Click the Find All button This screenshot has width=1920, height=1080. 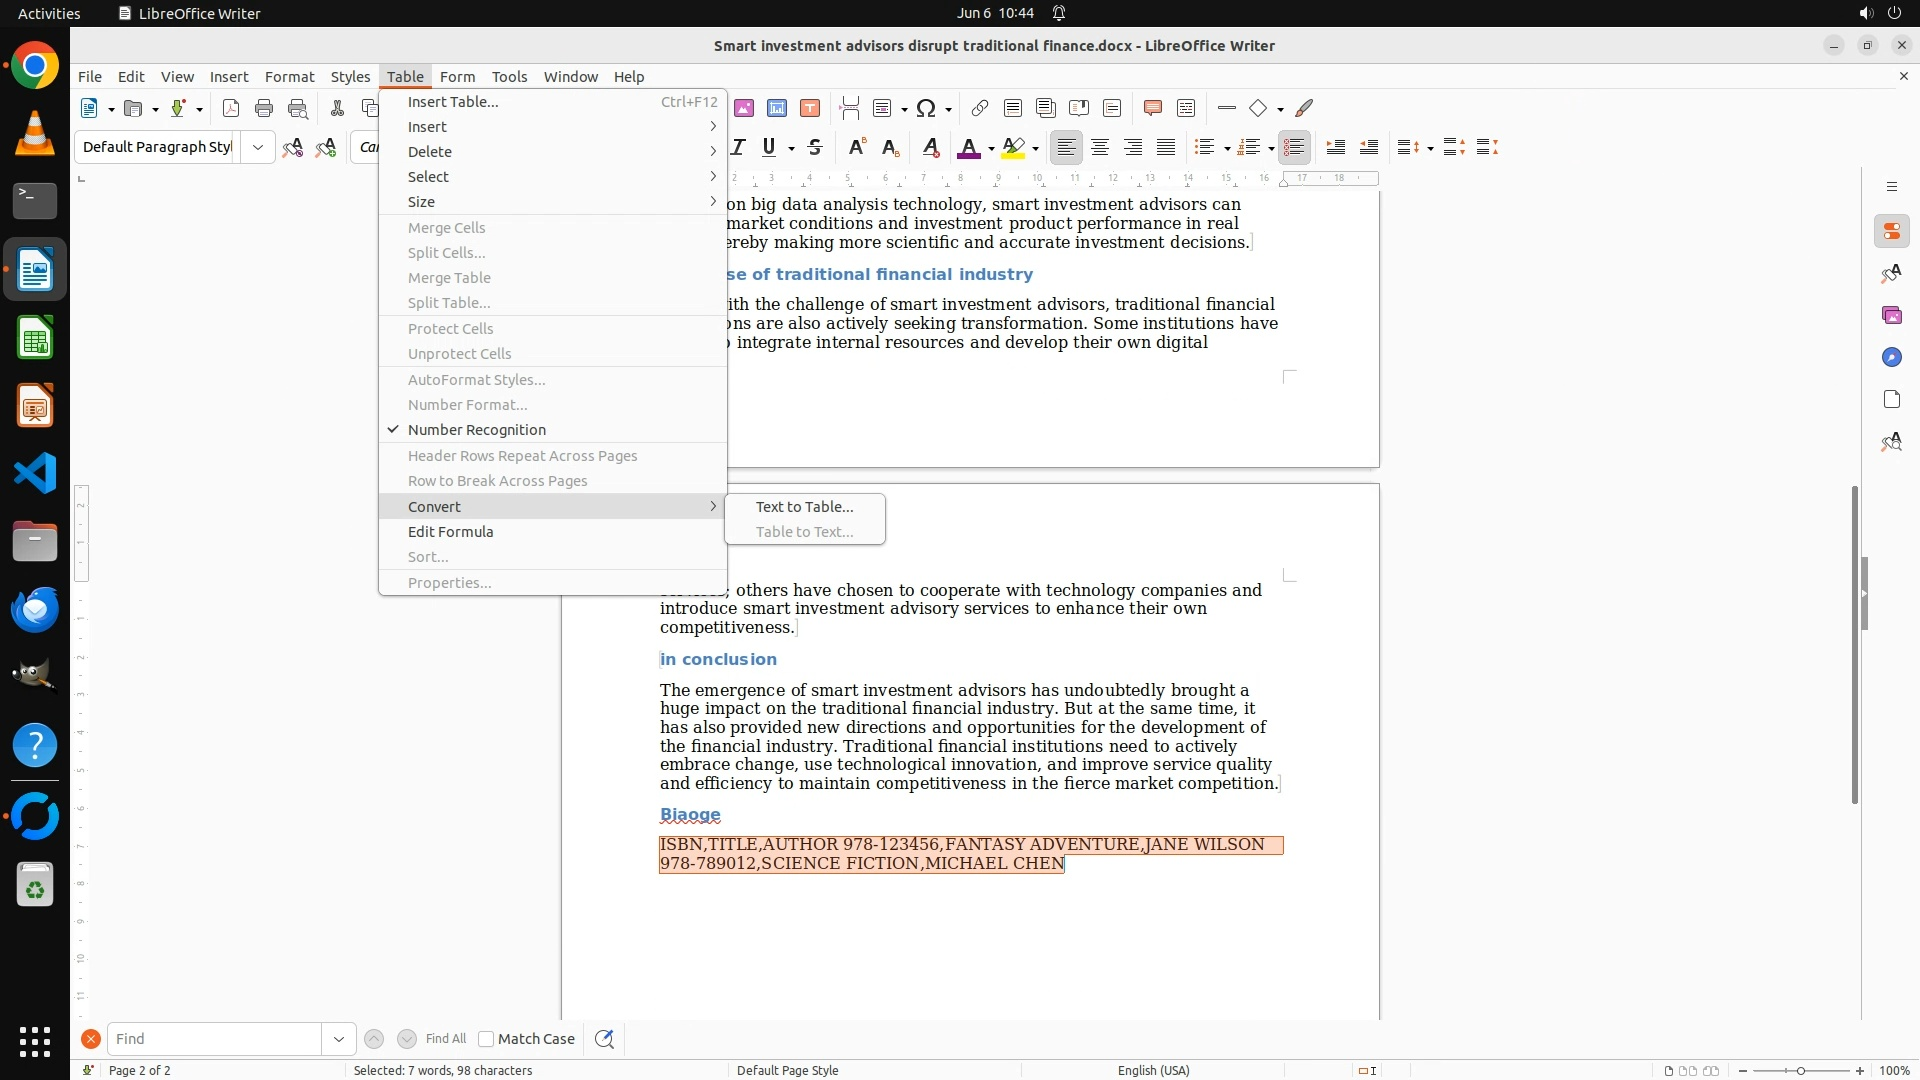click(446, 1039)
